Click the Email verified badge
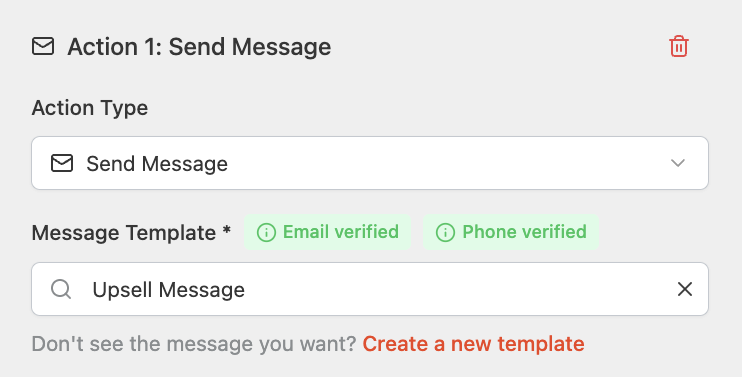 click(327, 232)
